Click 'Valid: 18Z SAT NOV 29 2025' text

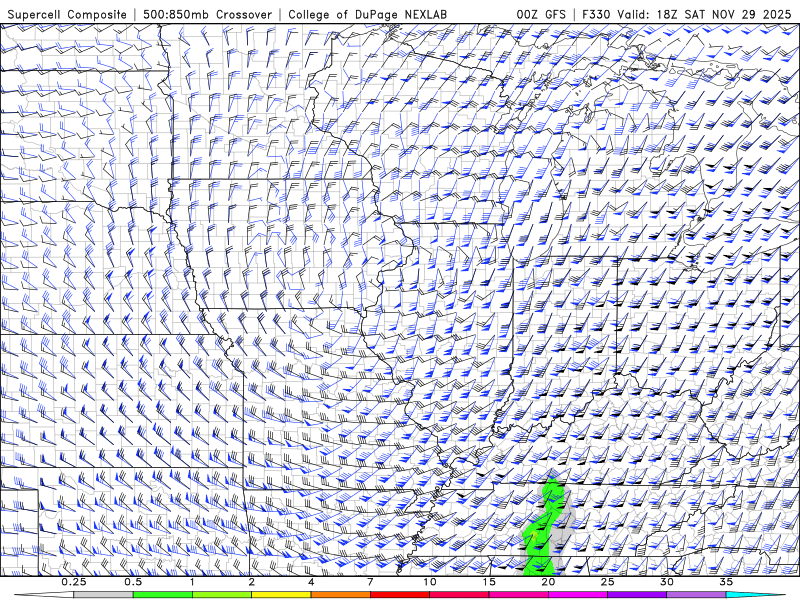point(704,14)
